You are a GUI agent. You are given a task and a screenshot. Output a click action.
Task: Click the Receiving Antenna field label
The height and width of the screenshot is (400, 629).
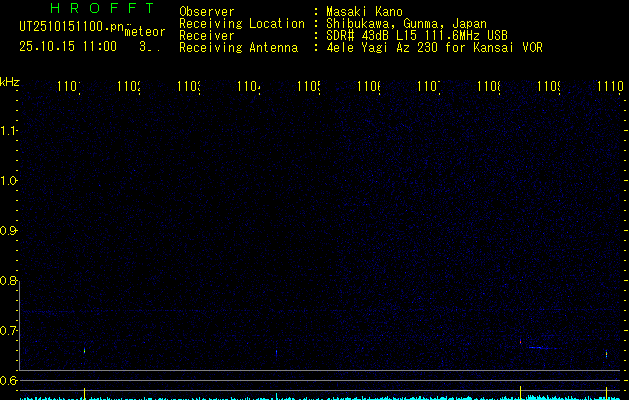238,47
